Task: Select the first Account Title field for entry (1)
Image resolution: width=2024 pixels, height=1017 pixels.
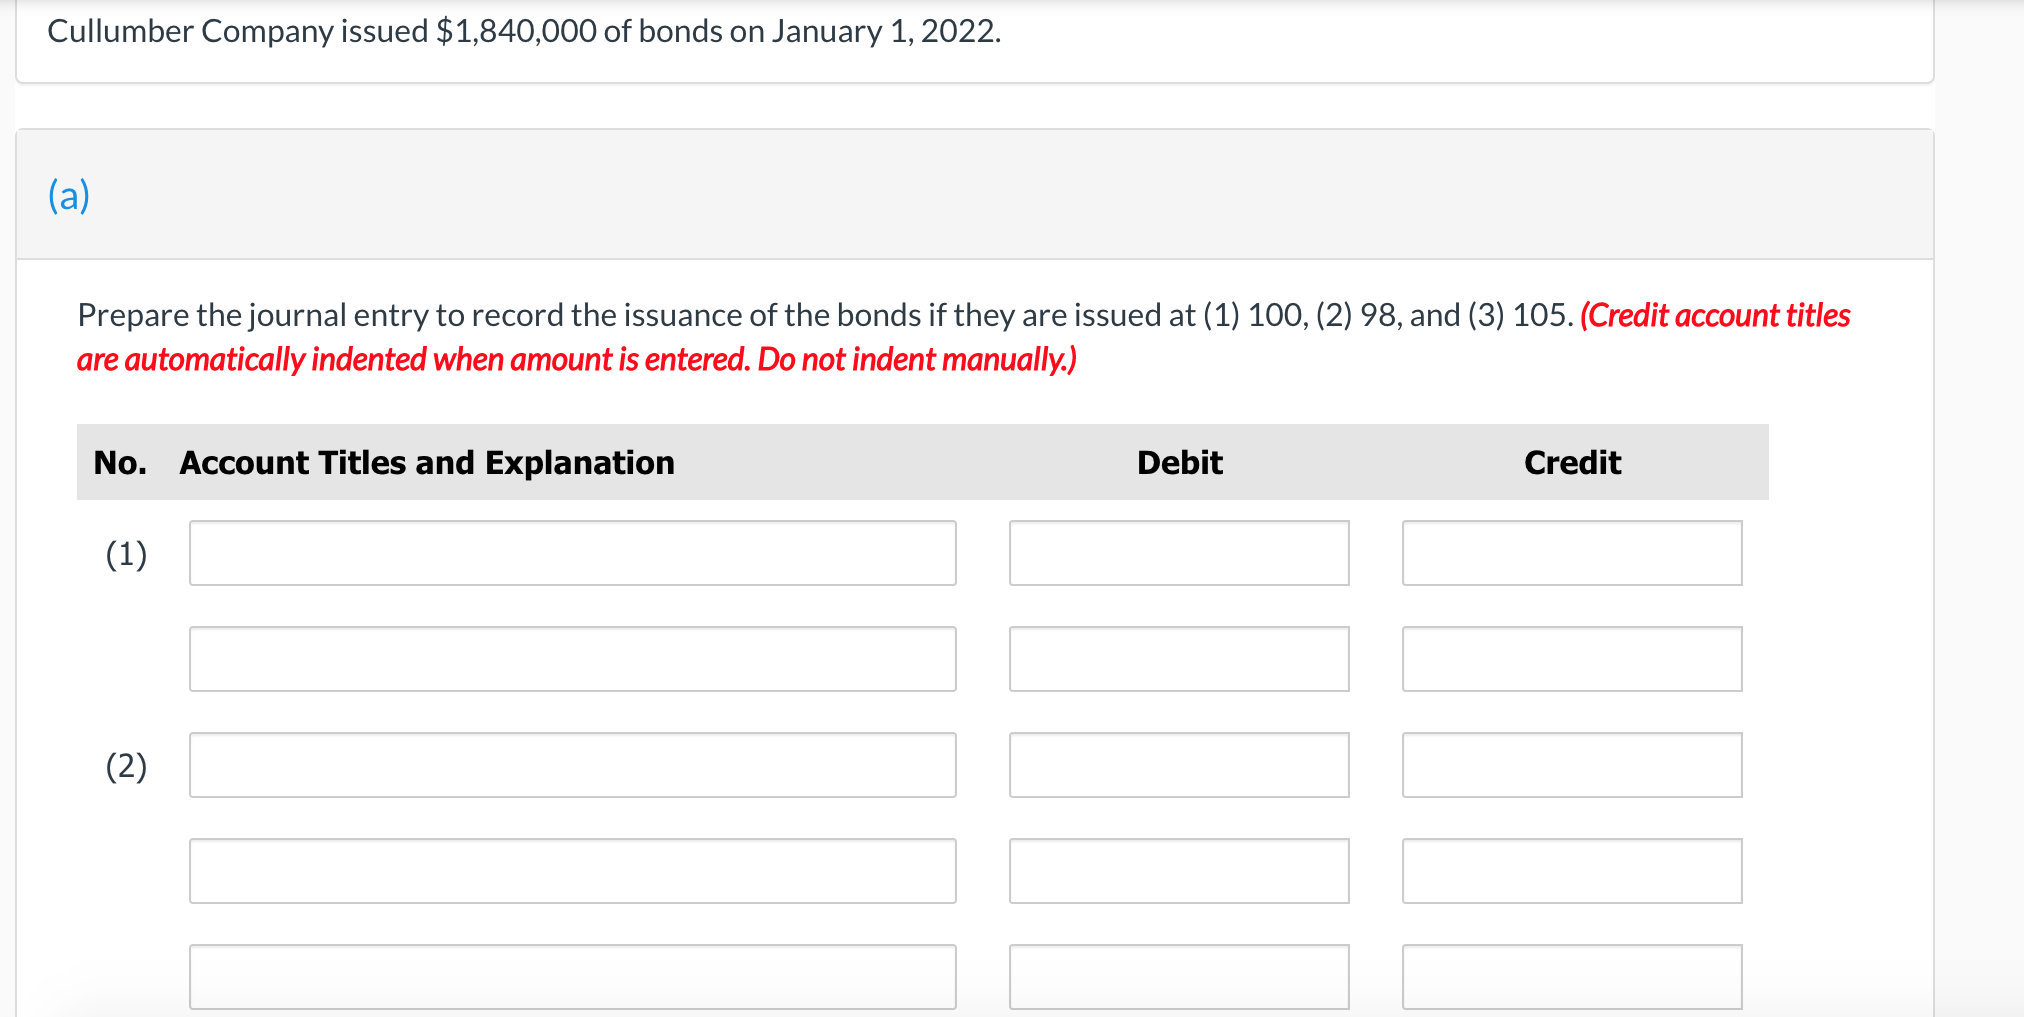Action: click(572, 552)
